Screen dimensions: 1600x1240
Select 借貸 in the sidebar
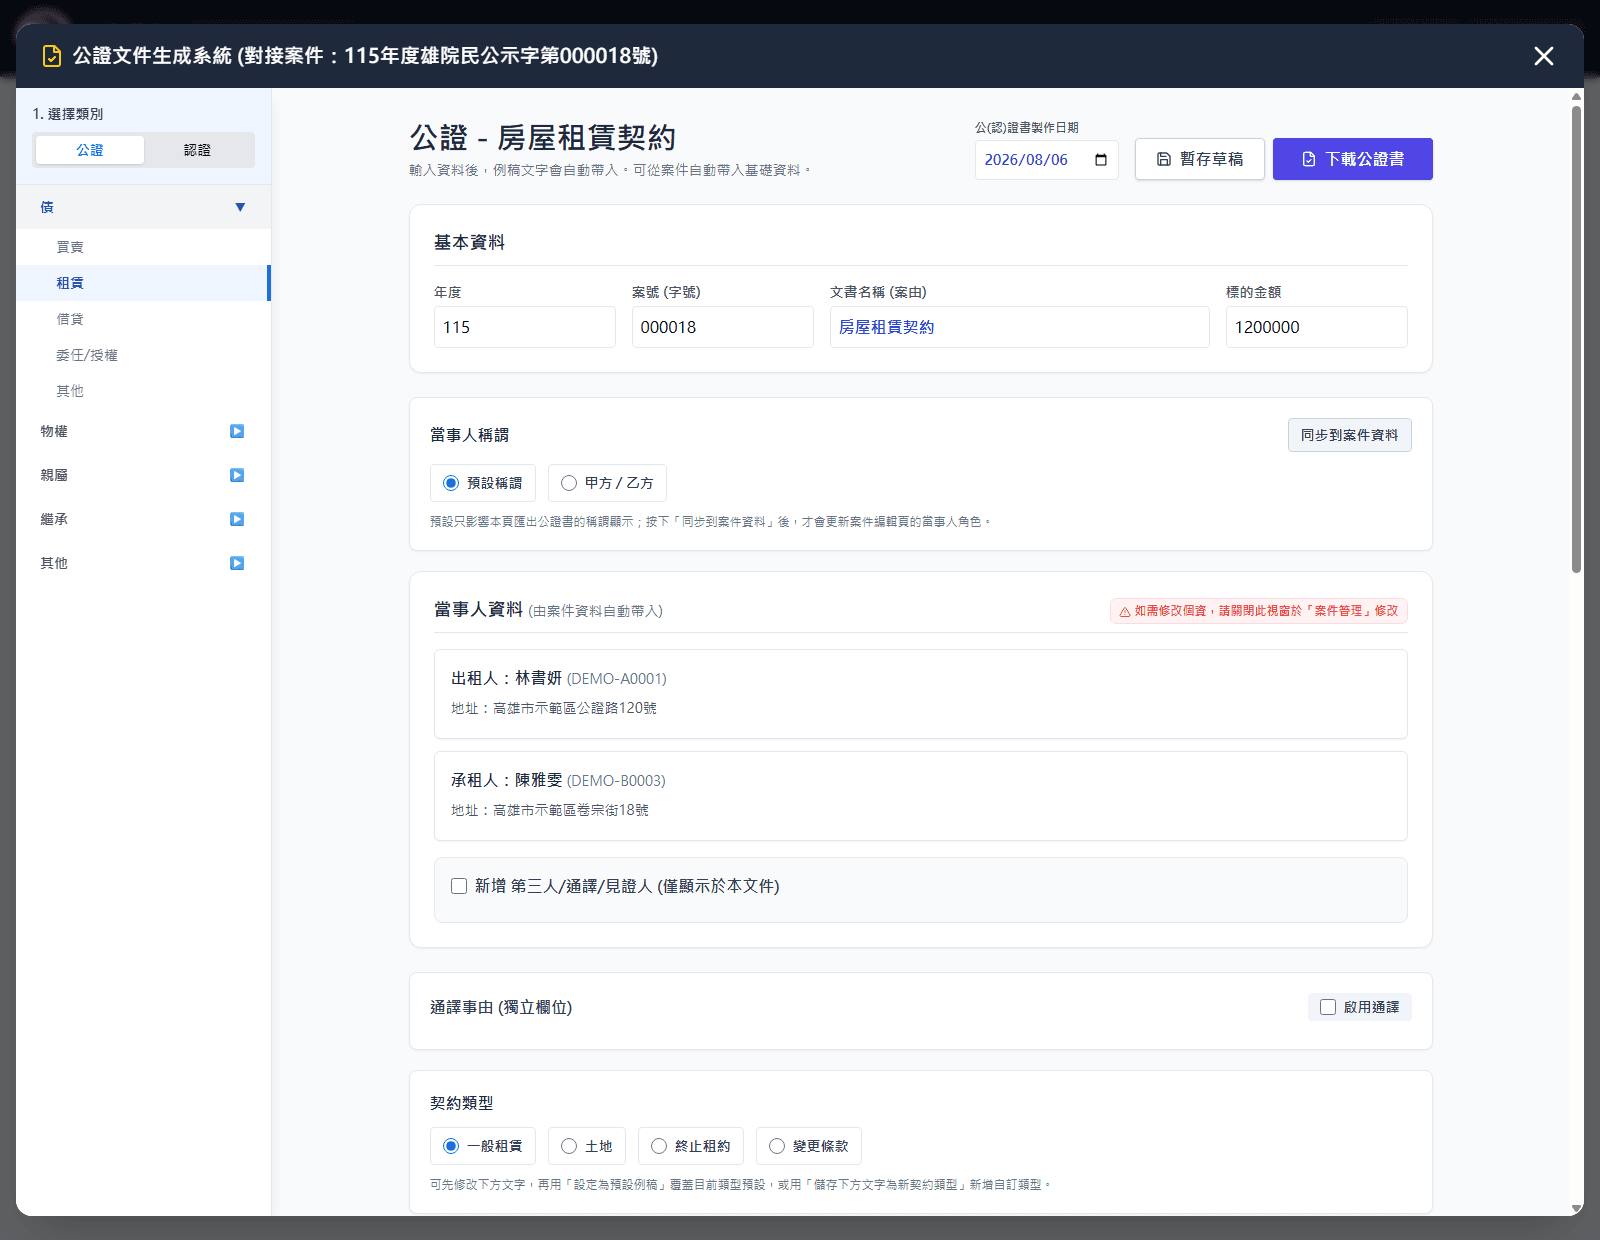pyautogui.click(x=143, y=319)
